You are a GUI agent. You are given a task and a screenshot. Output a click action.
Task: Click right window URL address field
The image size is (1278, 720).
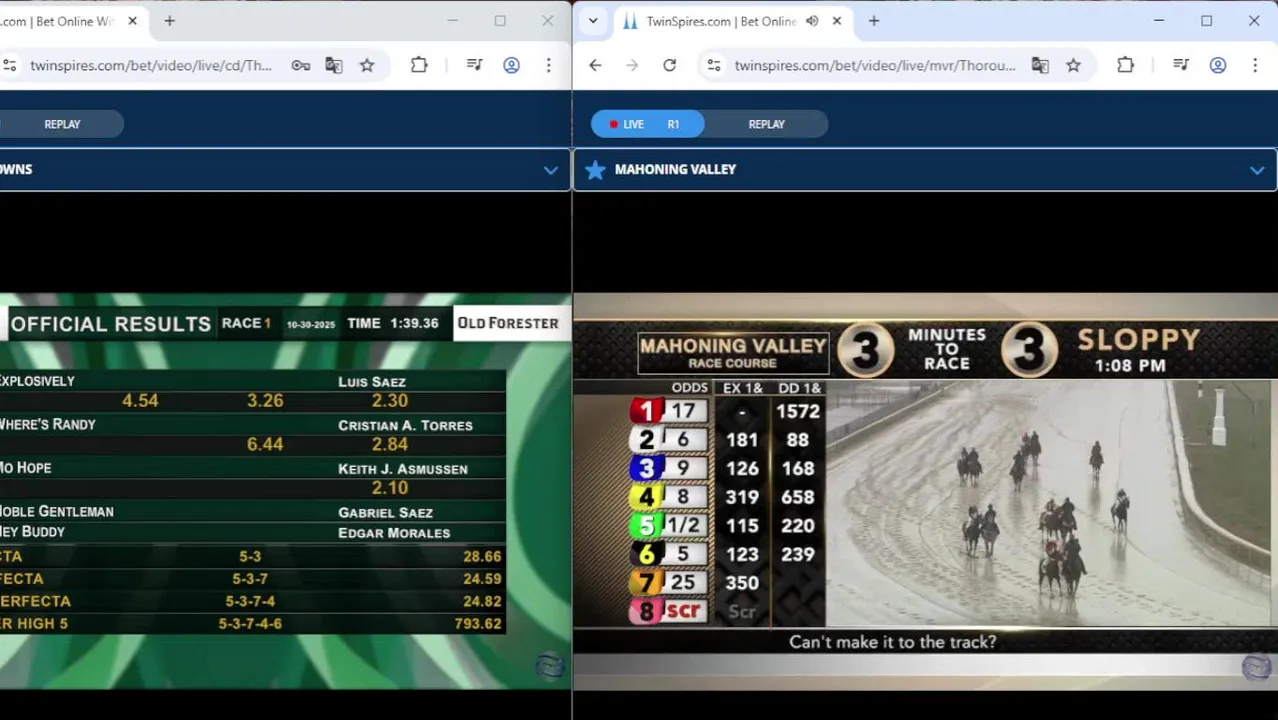point(875,65)
